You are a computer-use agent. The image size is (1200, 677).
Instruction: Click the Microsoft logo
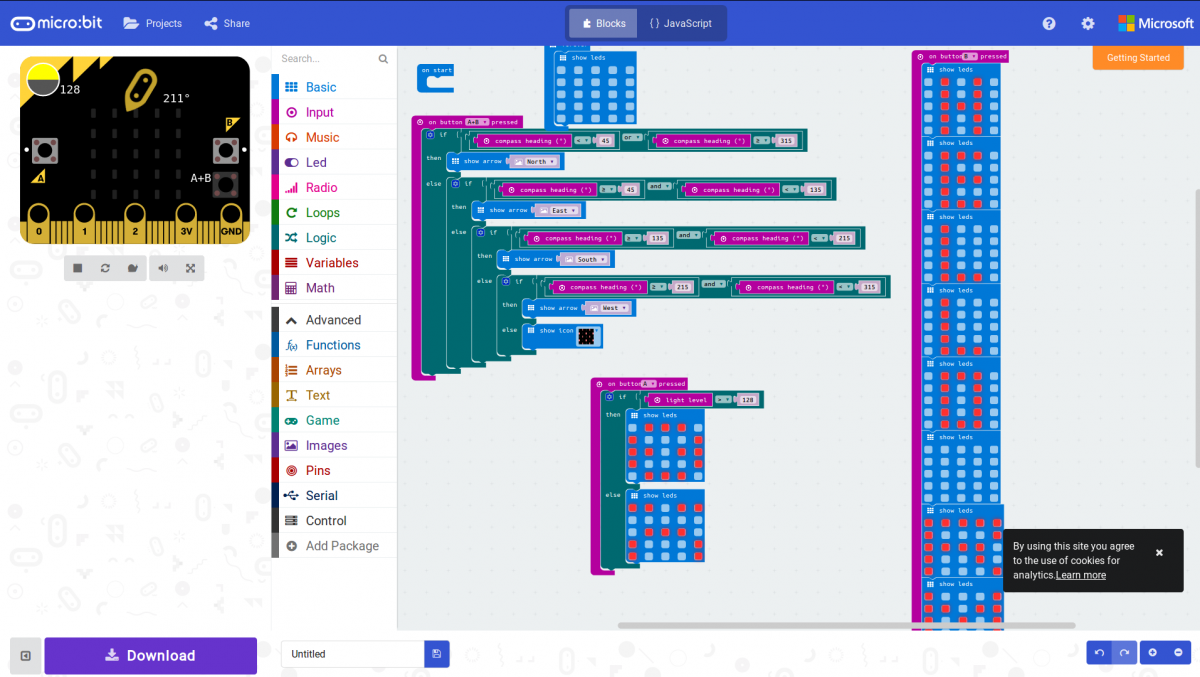click(1156, 23)
